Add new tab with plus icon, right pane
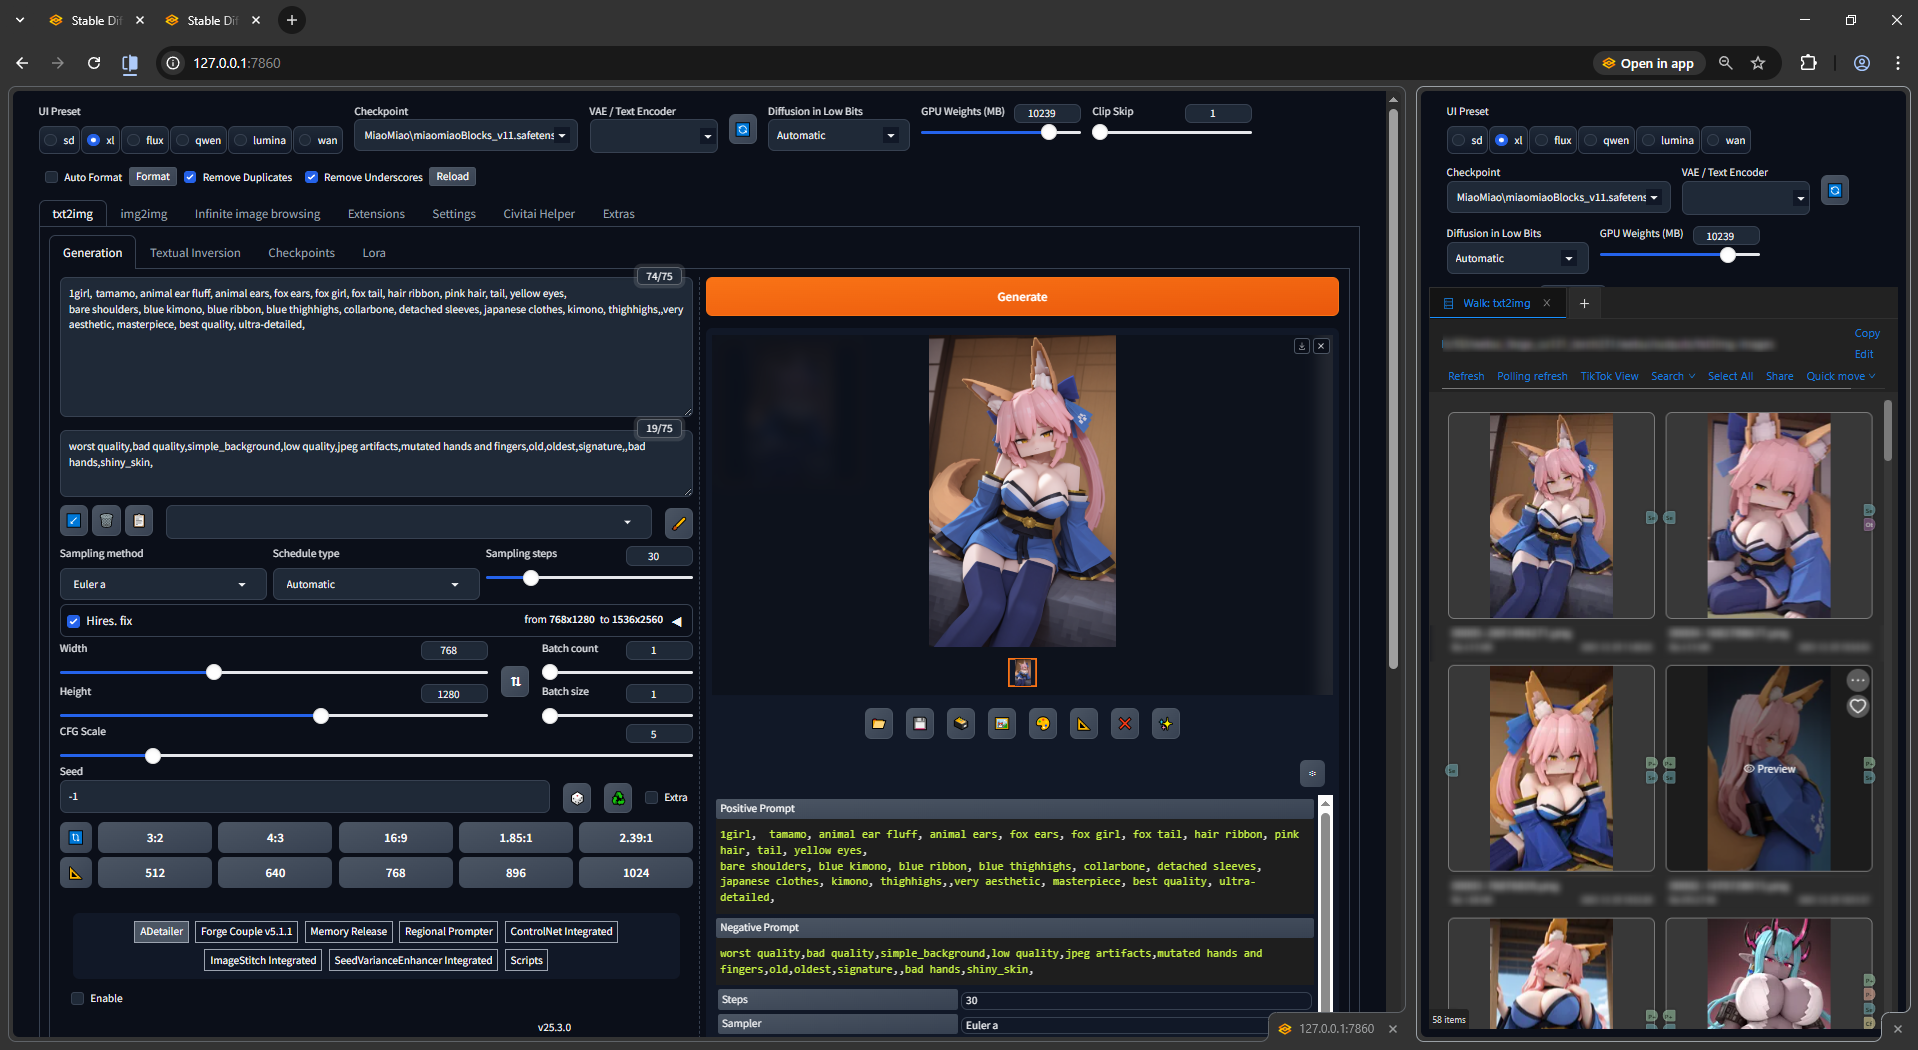Viewport: 1918px width, 1050px height. tap(1584, 303)
